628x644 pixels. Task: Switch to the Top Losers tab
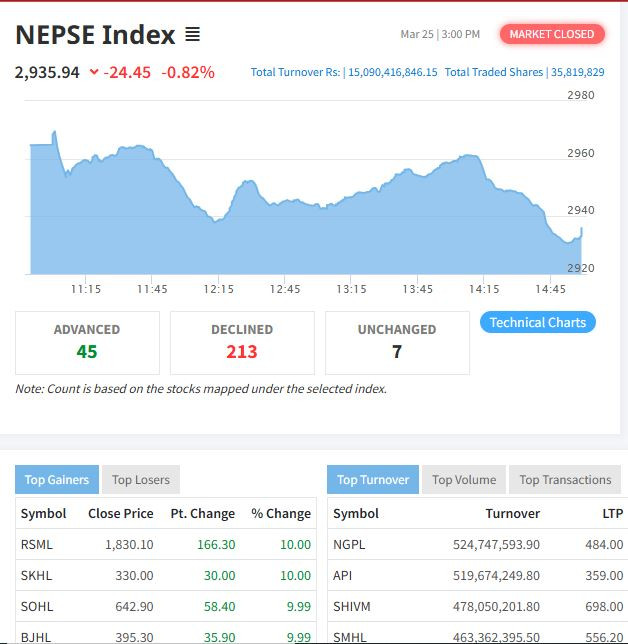[x=141, y=480]
